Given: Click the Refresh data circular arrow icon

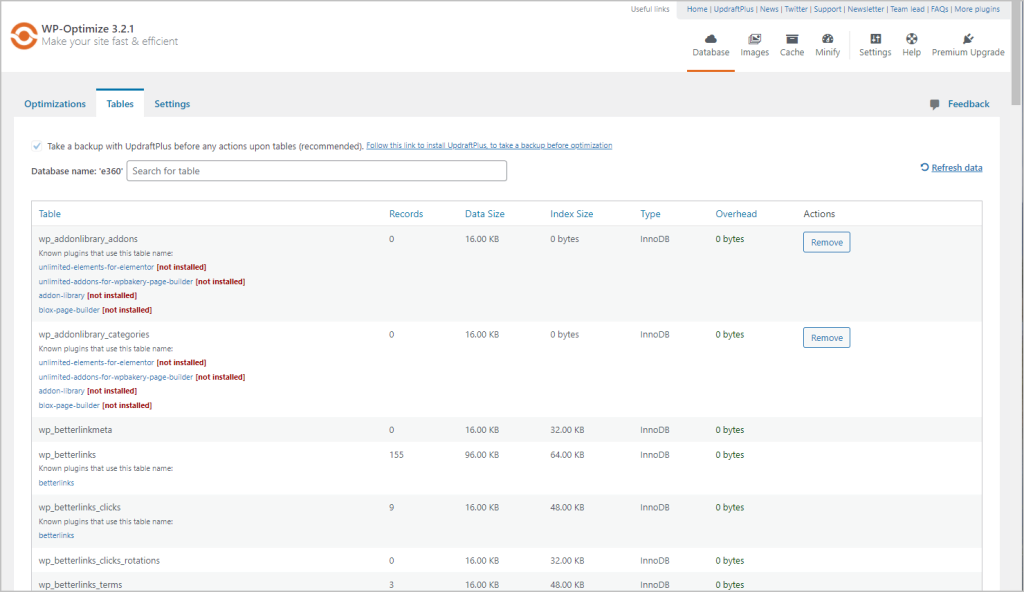Looking at the screenshot, I should point(923,167).
